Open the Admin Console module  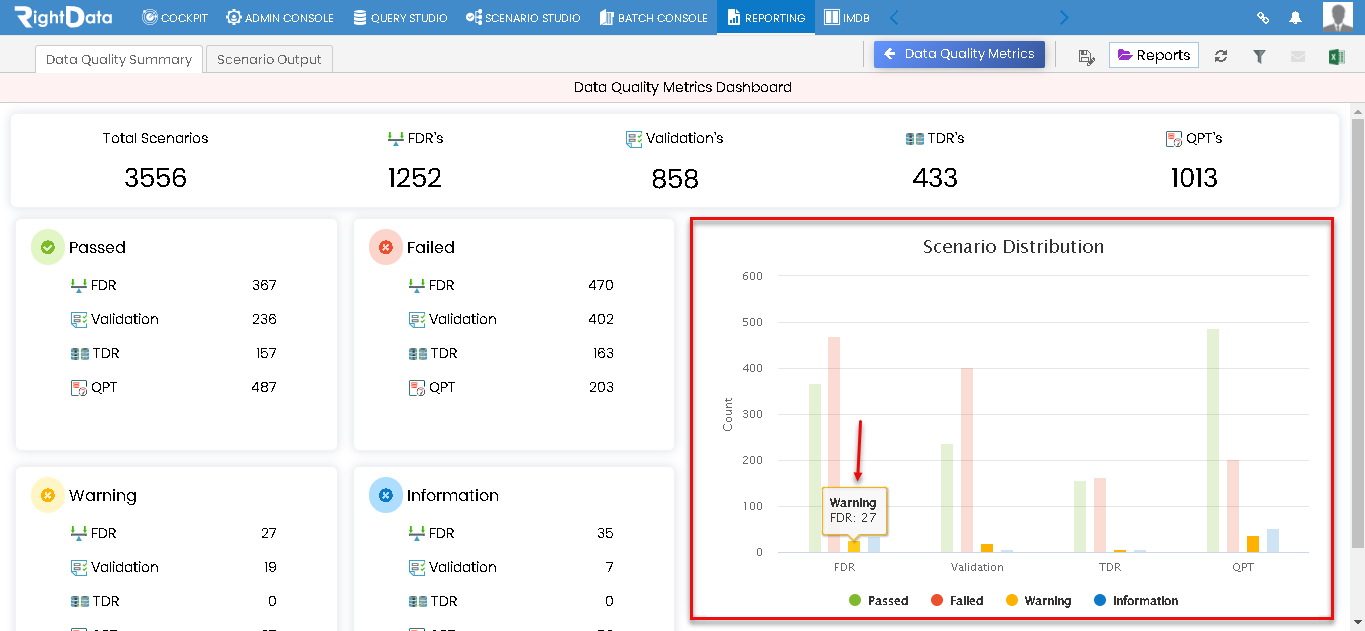point(280,18)
